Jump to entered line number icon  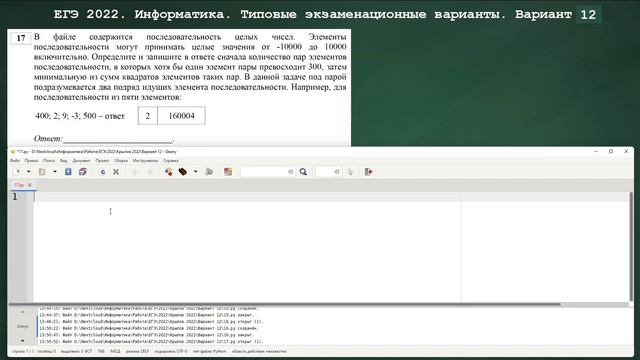point(350,172)
